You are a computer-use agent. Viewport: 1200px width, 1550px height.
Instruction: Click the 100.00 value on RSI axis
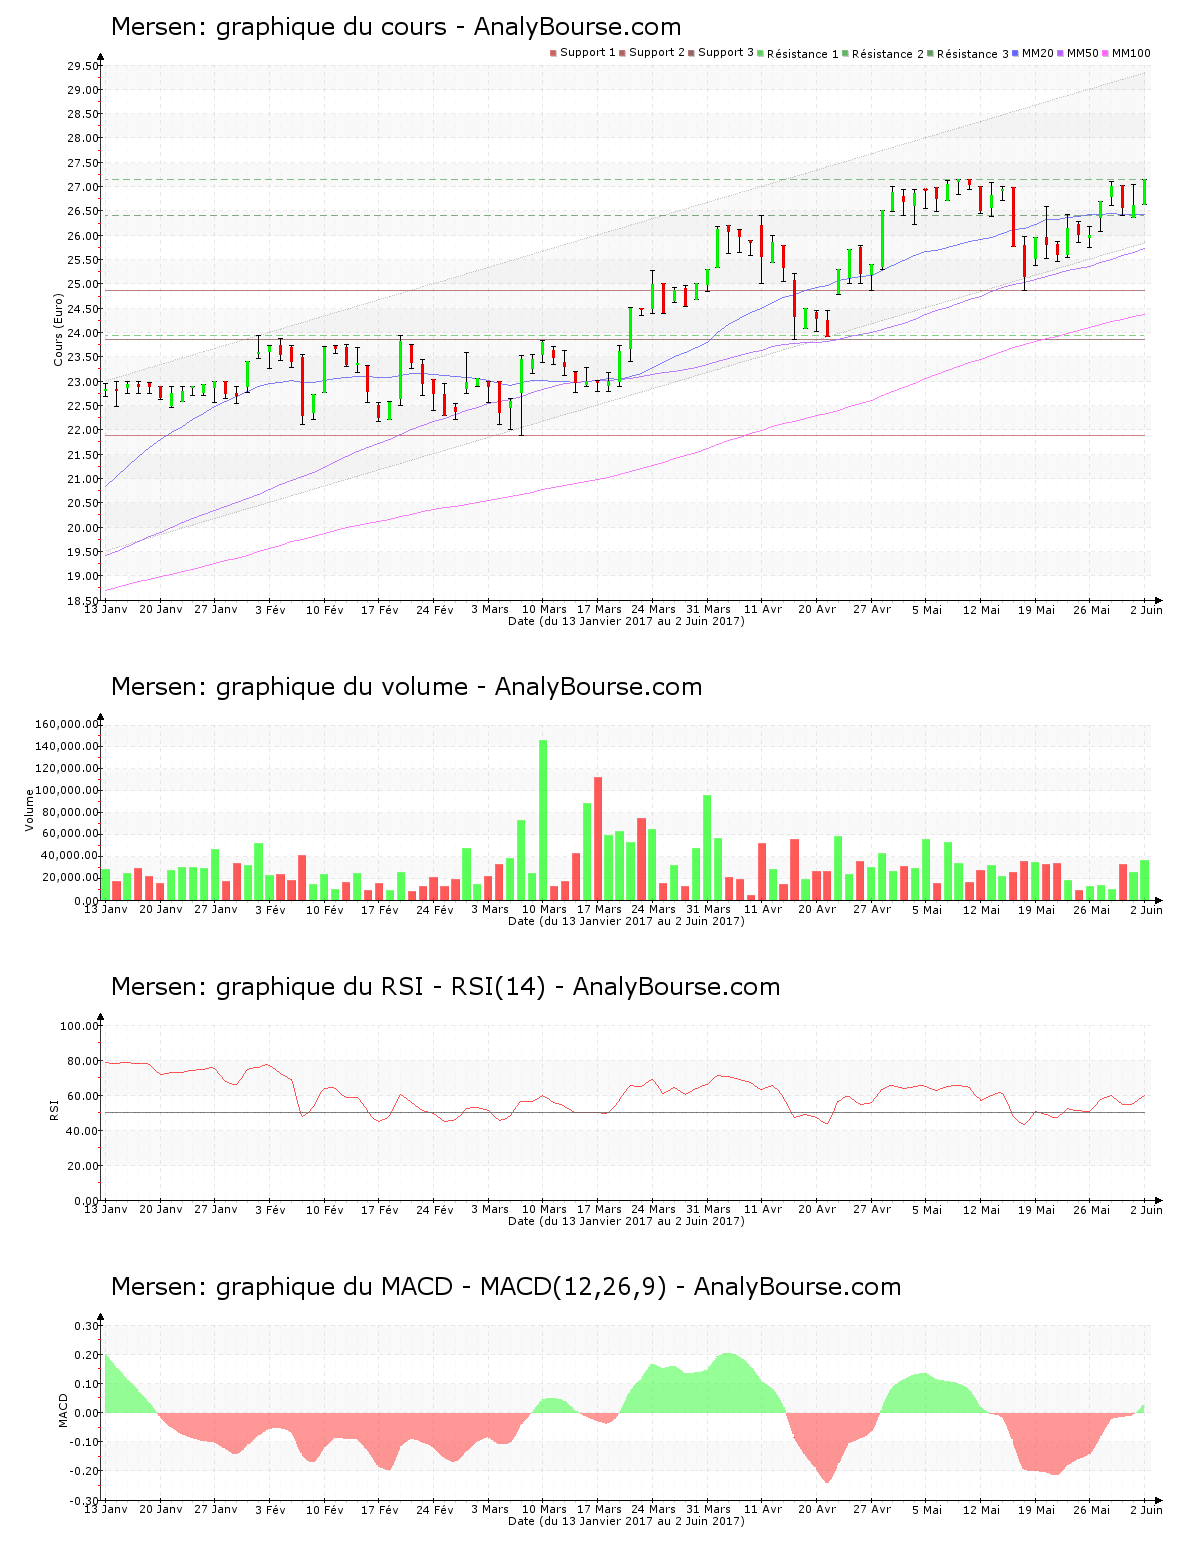80,1026
